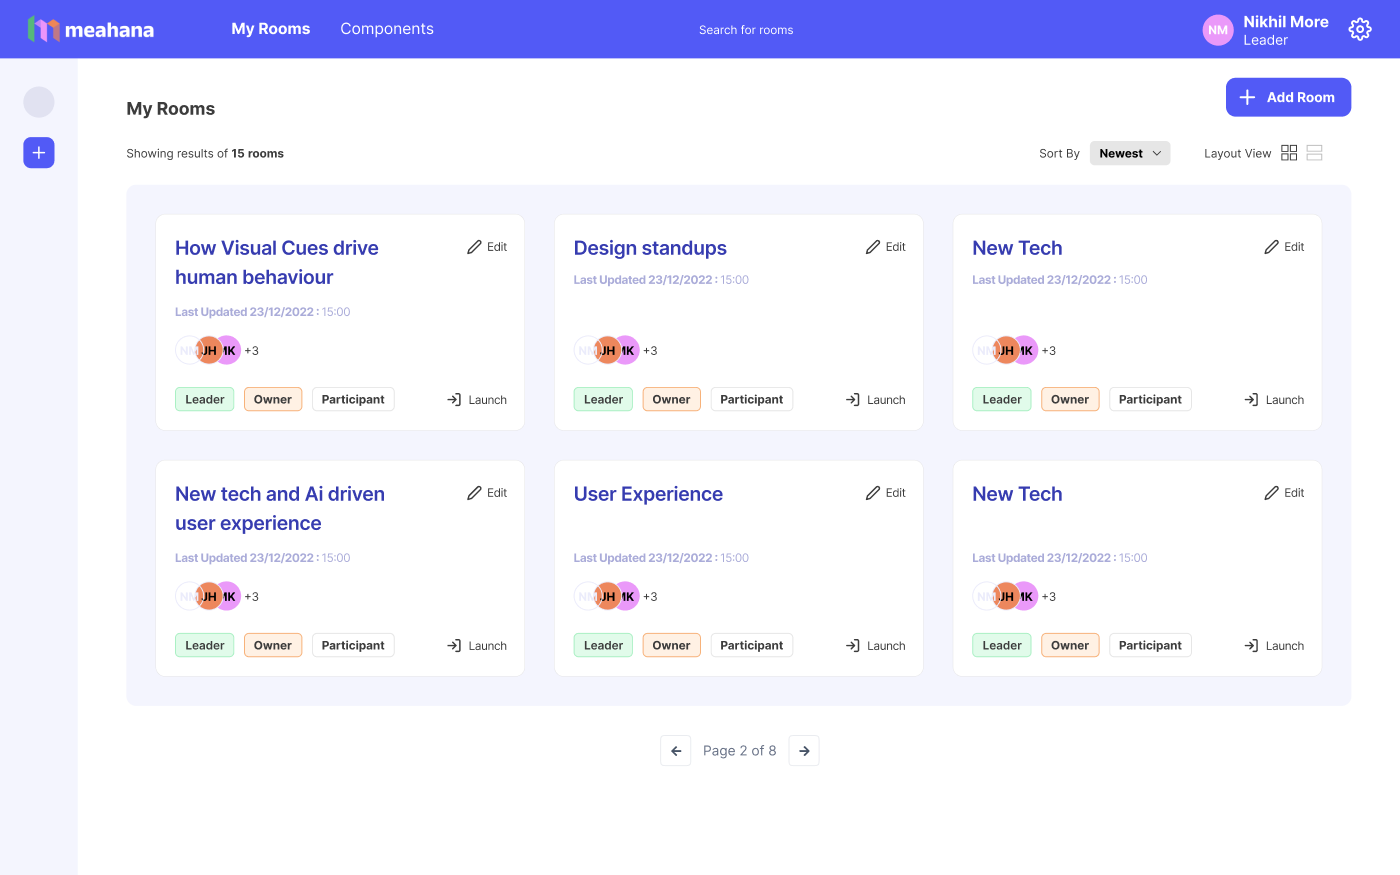Open the Sort By Newest dropdown
The height and width of the screenshot is (875, 1400).
click(x=1130, y=153)
